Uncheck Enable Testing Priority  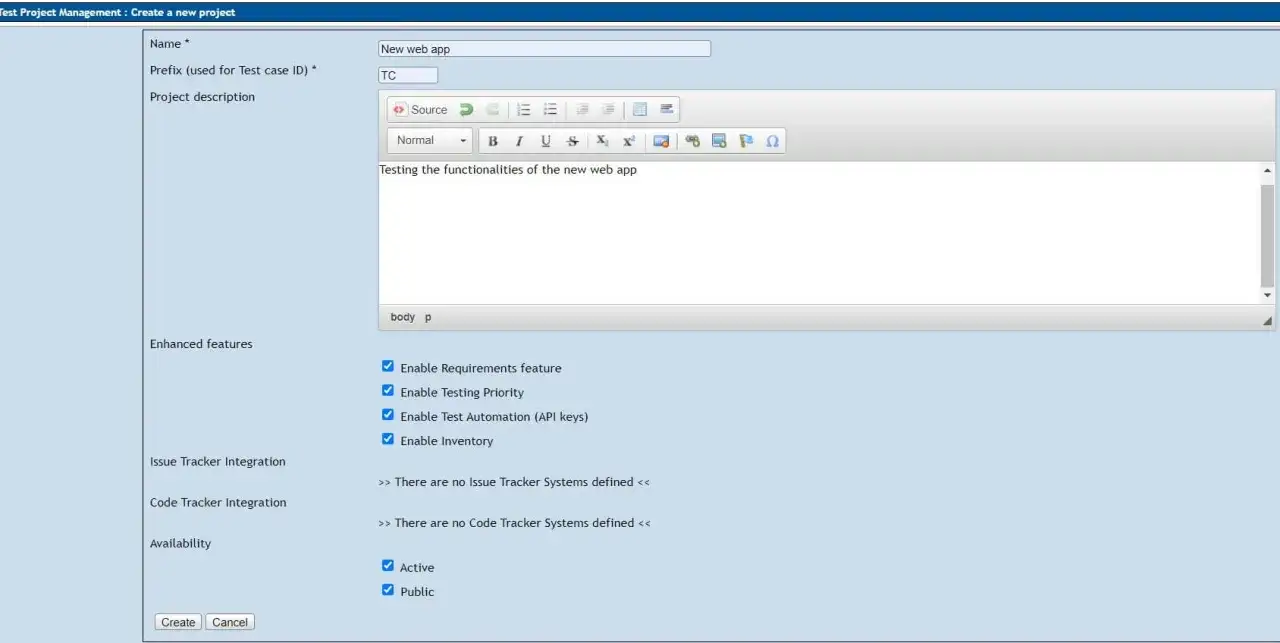388,391
